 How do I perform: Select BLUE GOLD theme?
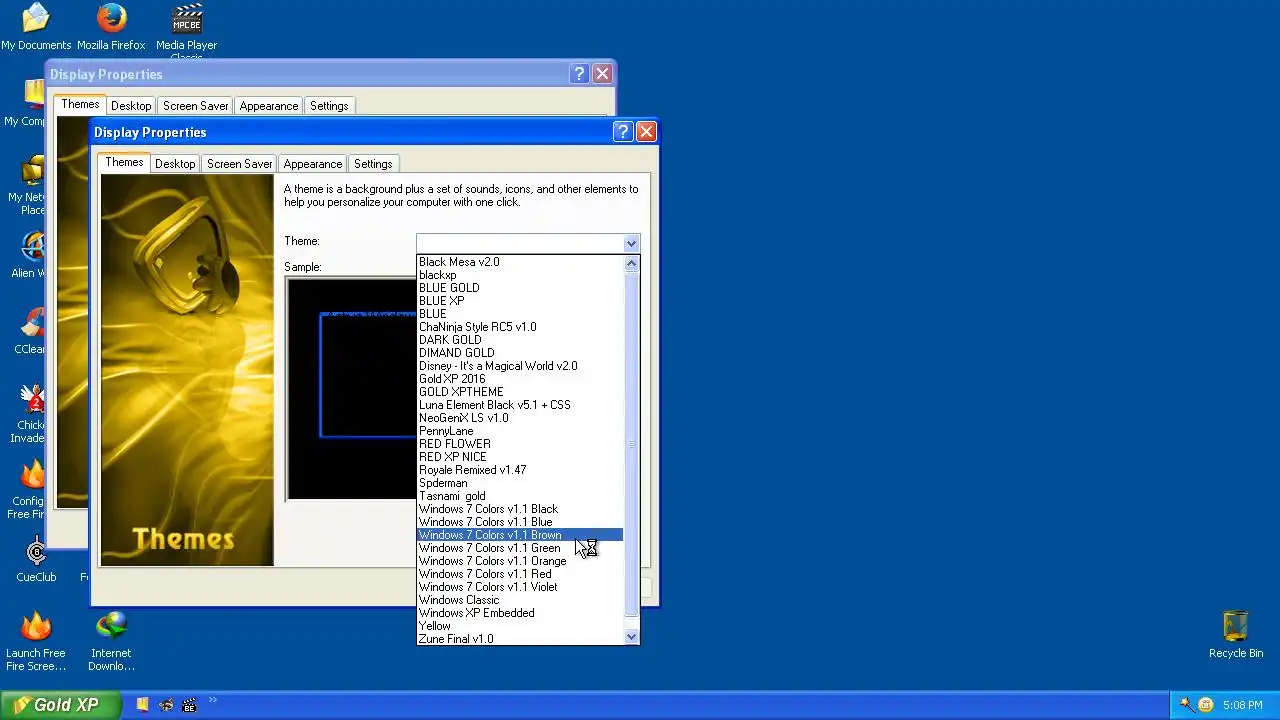pos(520,288)
